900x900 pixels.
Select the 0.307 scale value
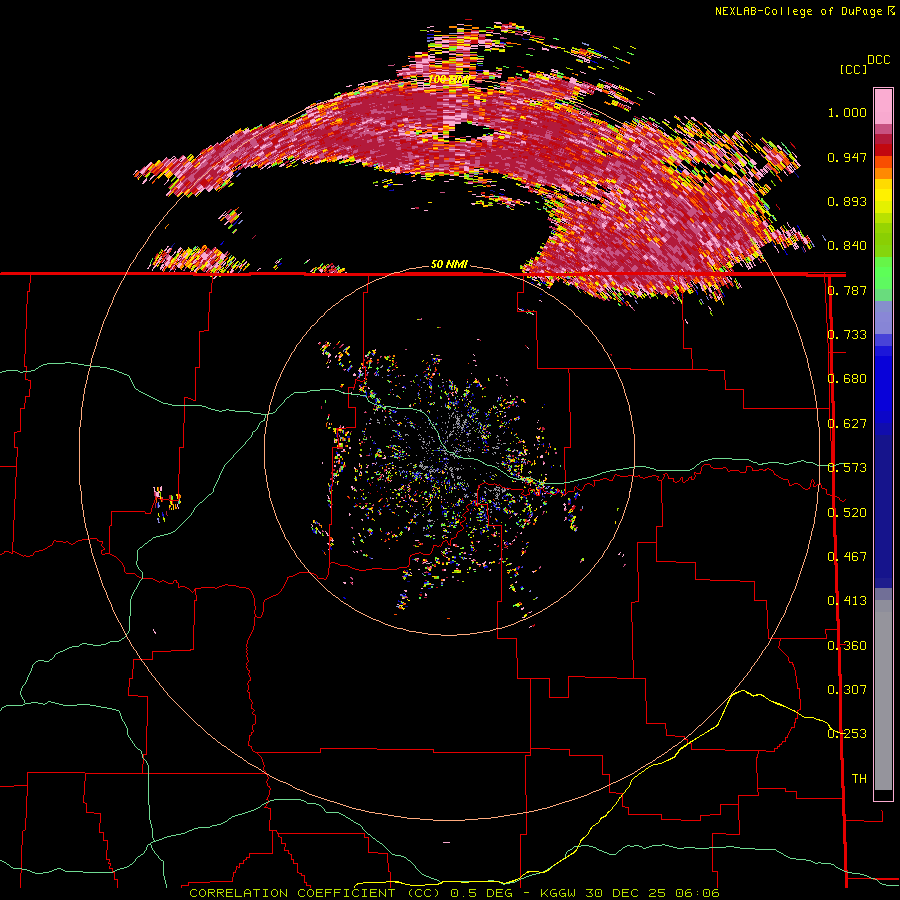pos(847,689)
